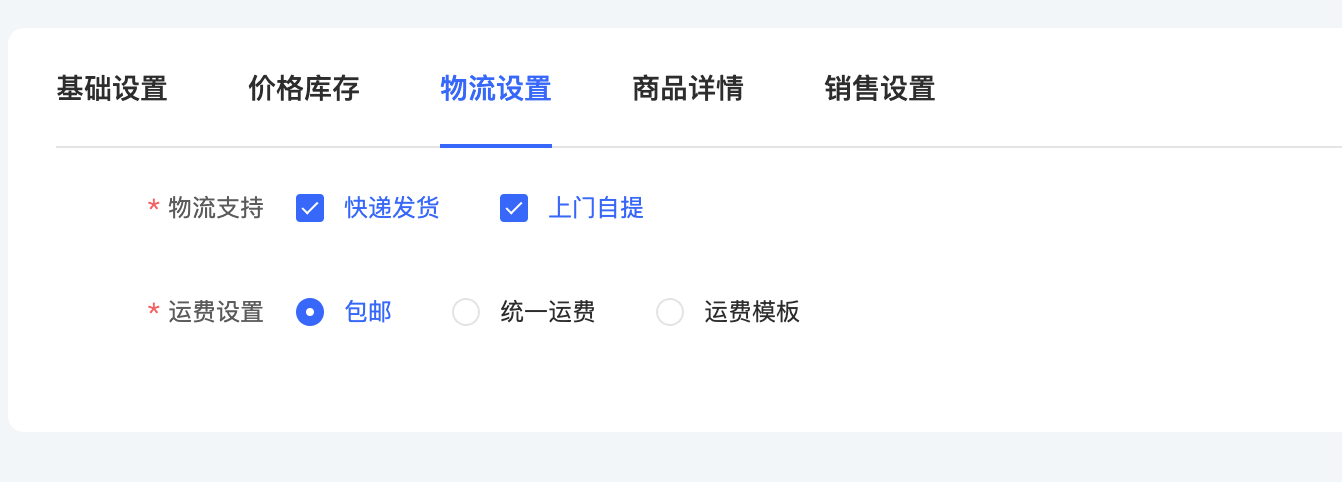Click the 物流支持 field label
Viewport: 1342px width, 482px height.
(x=216, y=208)
